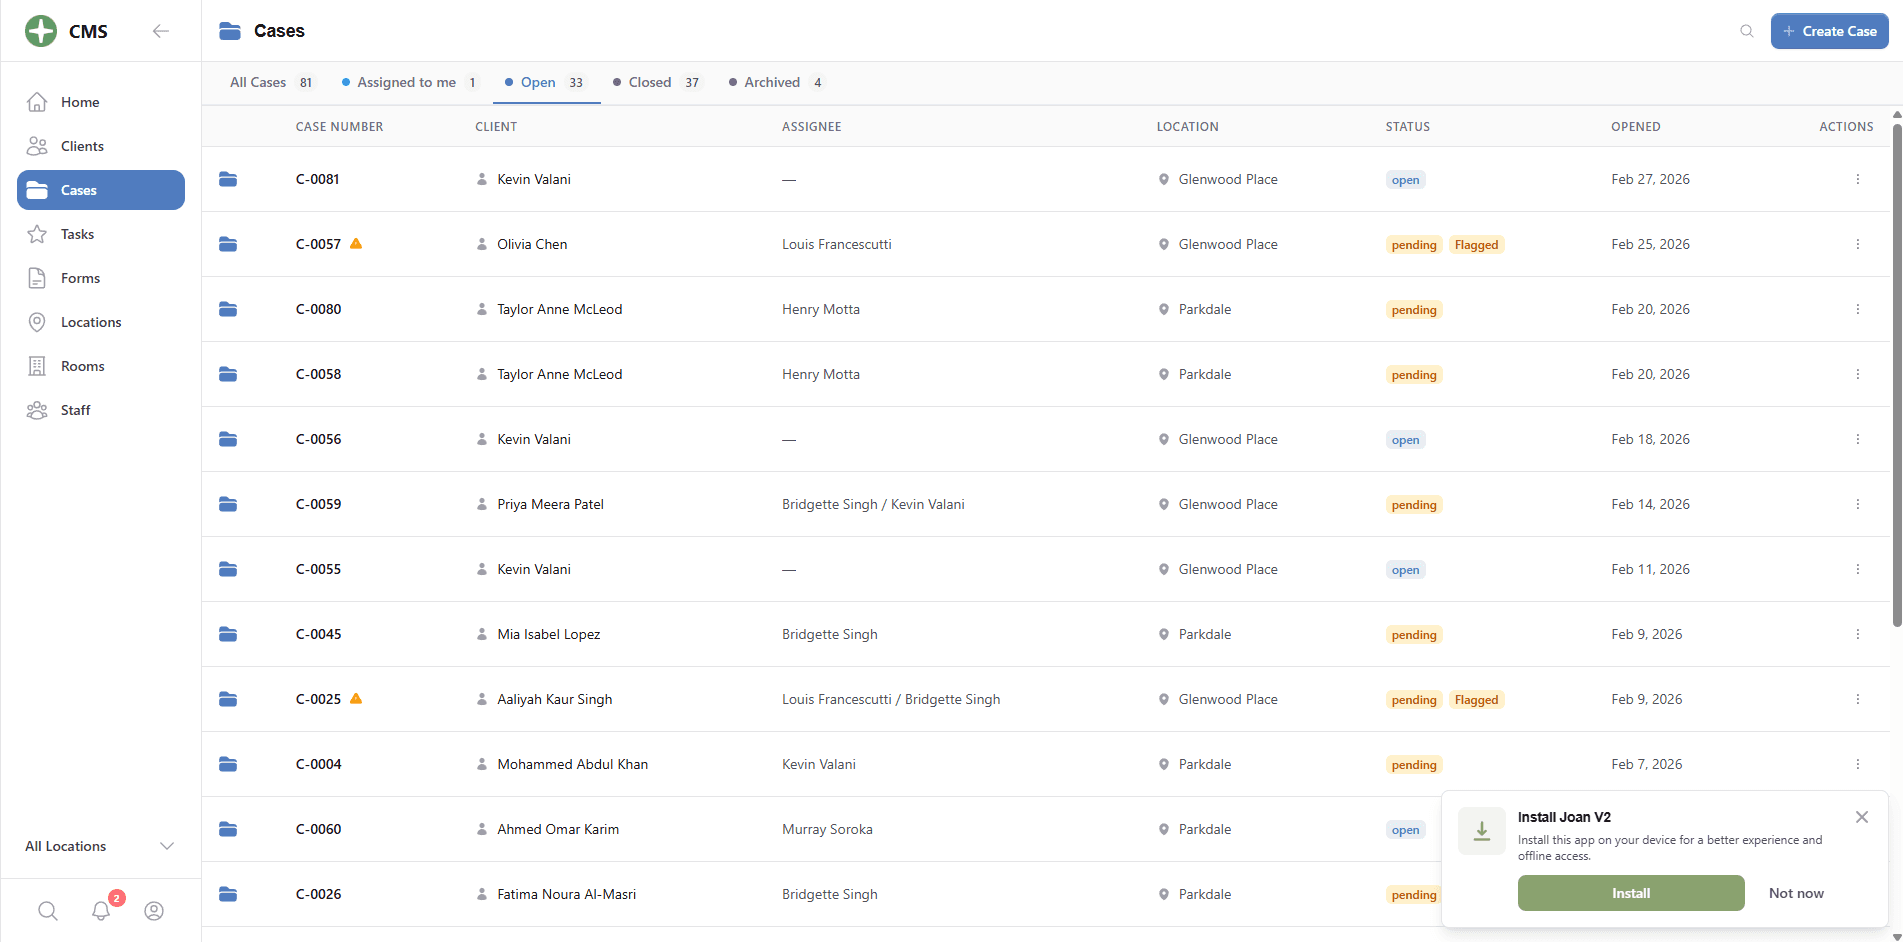The image size is (1903, 942).
Task: Open actions menu for case C-0059
Action: pyautogui.click(x=1858, y=504)
